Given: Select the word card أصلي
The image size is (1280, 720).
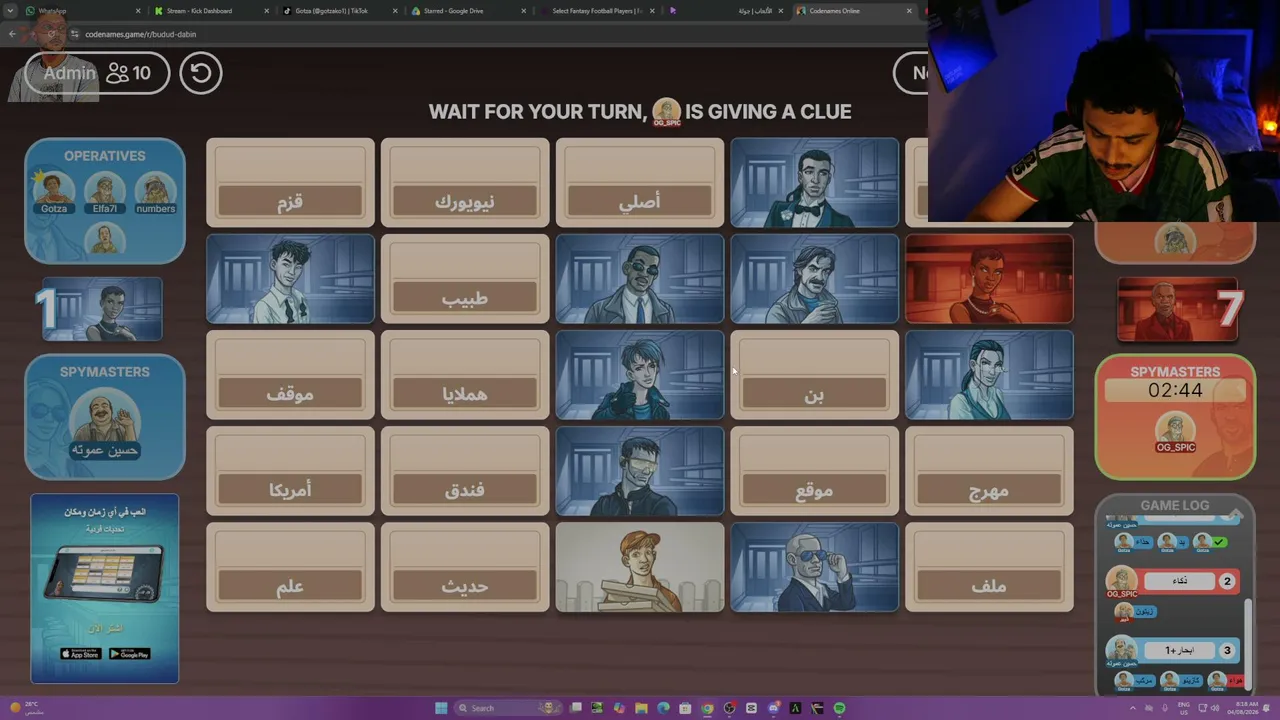Looking at the screenshot, I should 640,183.
